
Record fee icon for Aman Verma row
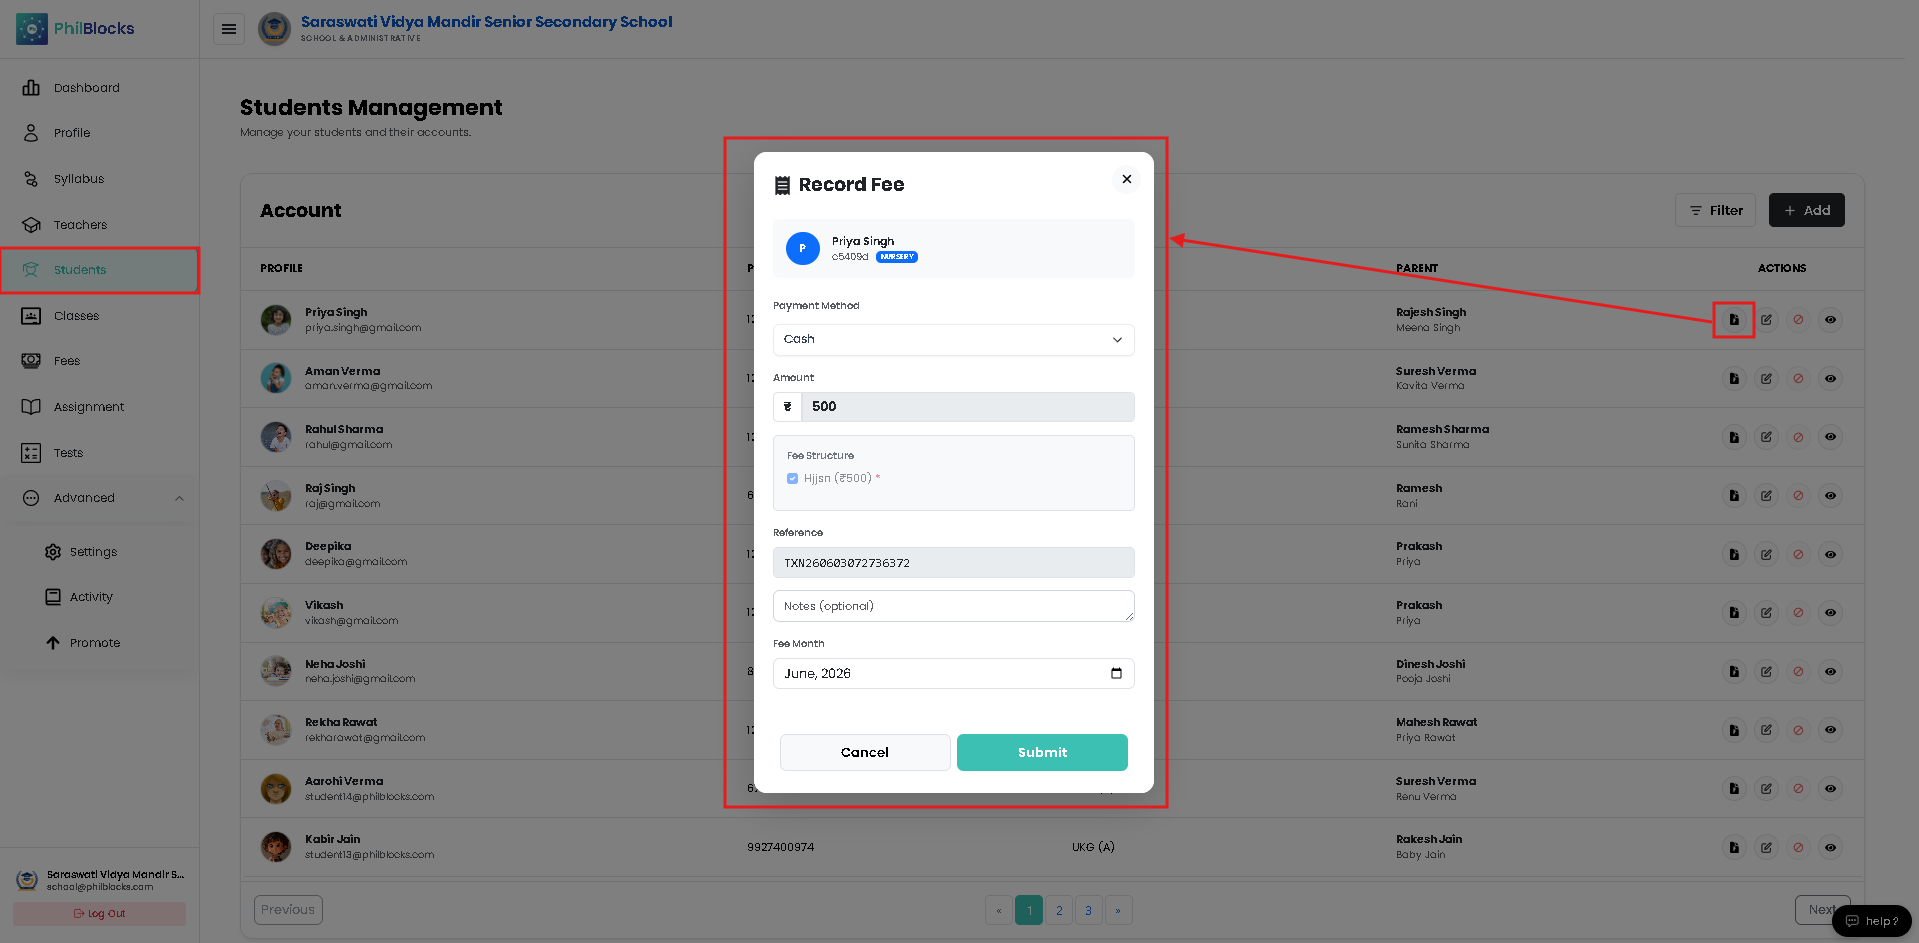point(1734,379)
